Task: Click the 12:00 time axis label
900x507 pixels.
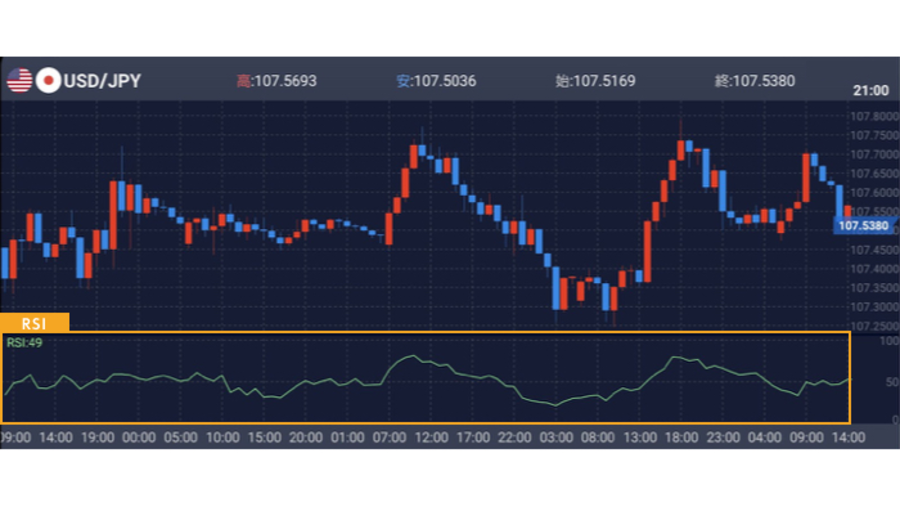Action: (x=431, y=438)
